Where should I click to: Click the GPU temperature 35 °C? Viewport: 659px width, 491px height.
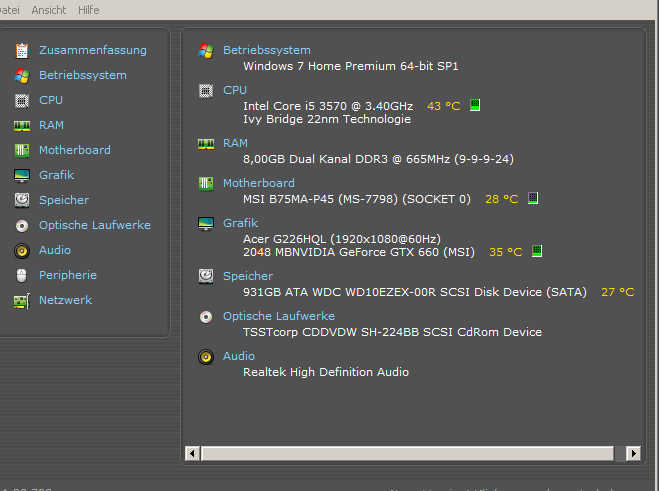[x=506, y=252]
